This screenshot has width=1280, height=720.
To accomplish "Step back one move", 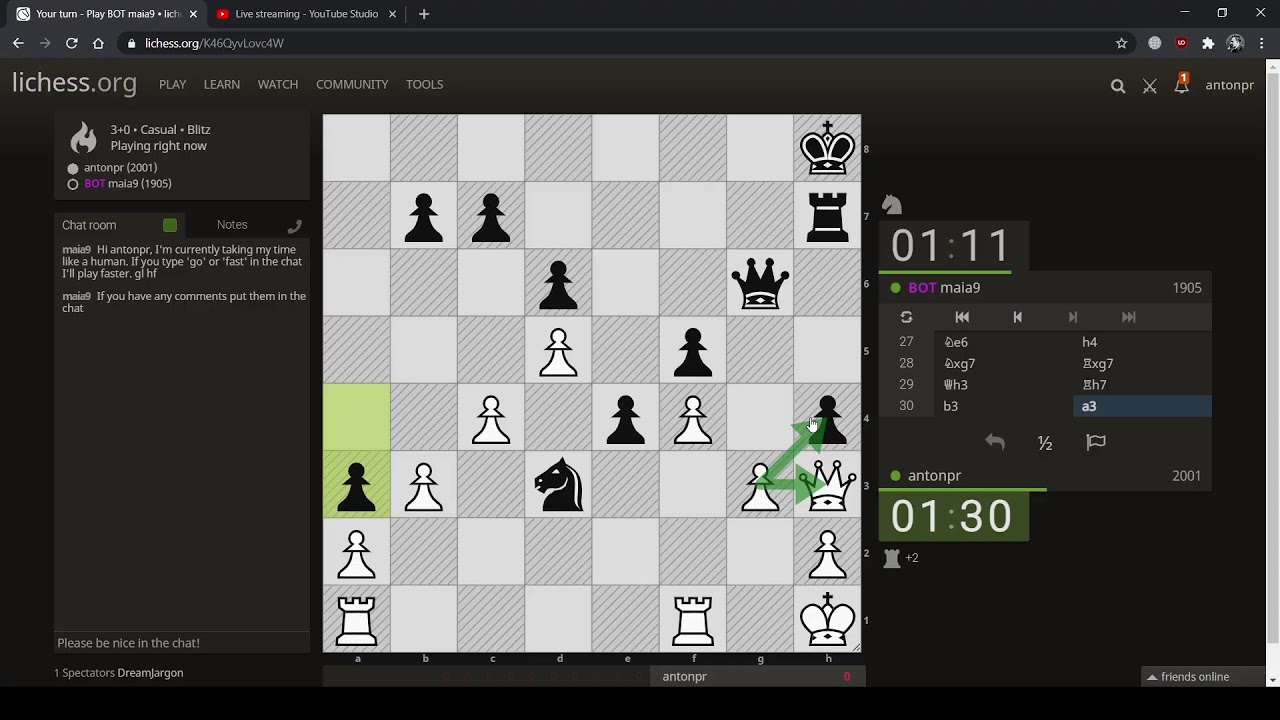I will click(1017, 317).
